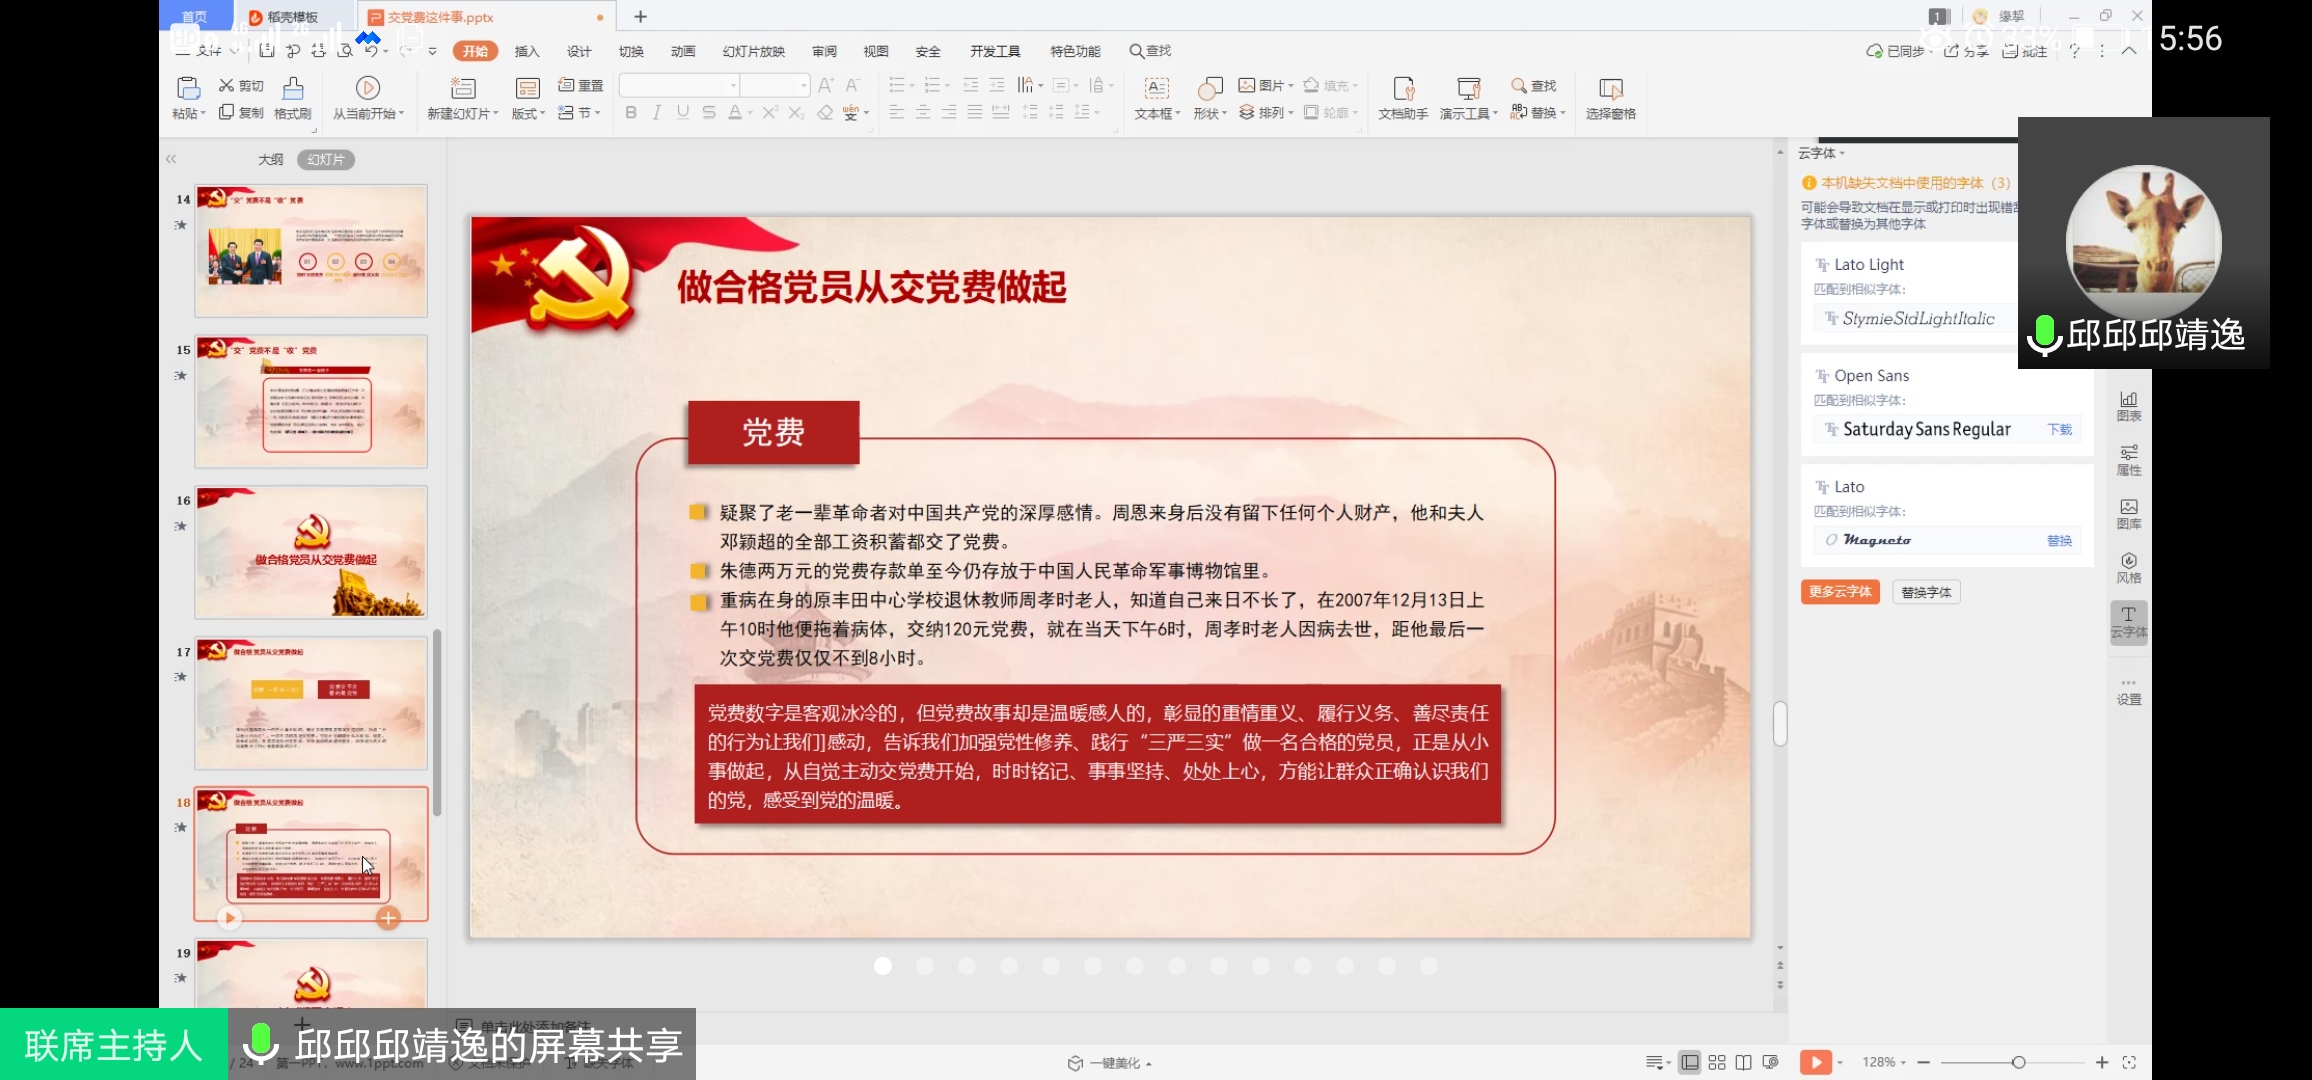Switch to slide sorter grid view
2312x1080 pixels.
(1717, 1062)
